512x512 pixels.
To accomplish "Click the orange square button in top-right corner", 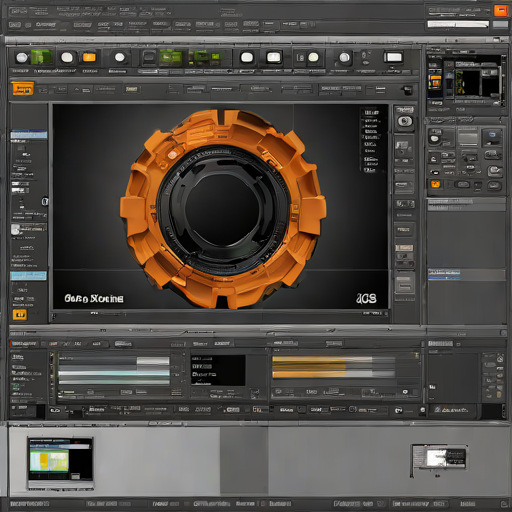I will pos(501,11).
